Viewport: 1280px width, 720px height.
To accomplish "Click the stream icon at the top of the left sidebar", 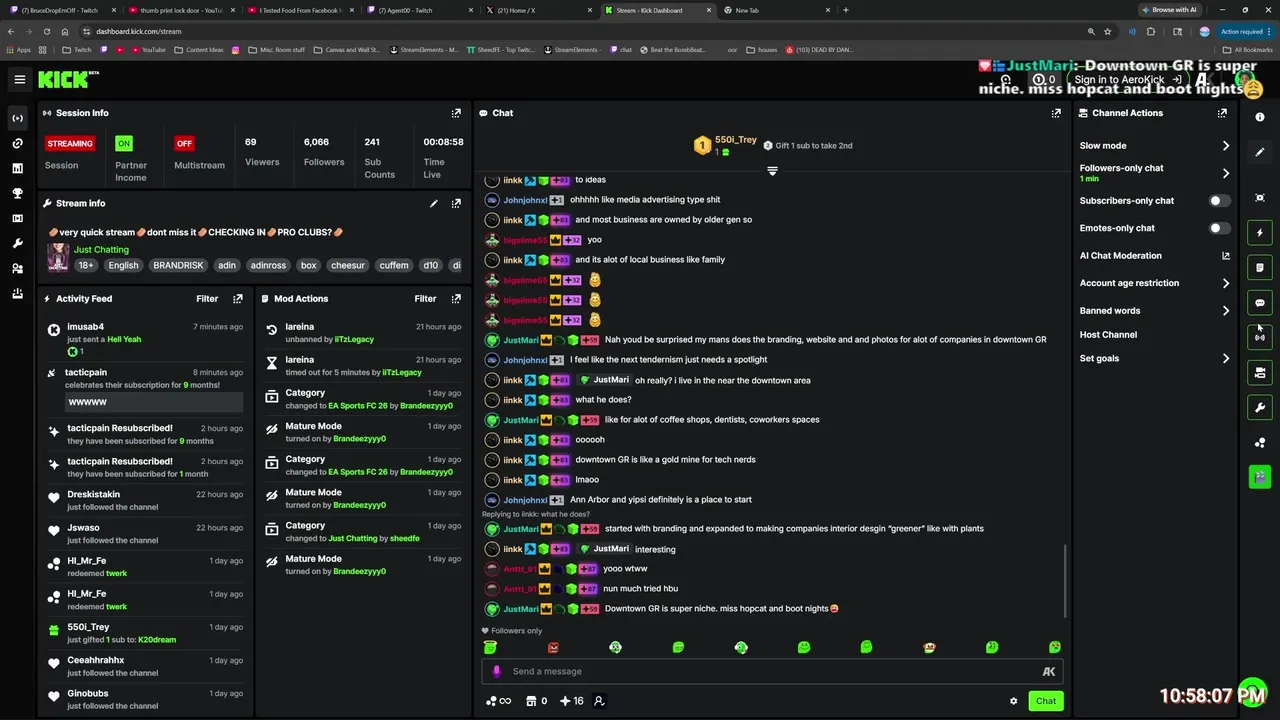I will point(17,118).
